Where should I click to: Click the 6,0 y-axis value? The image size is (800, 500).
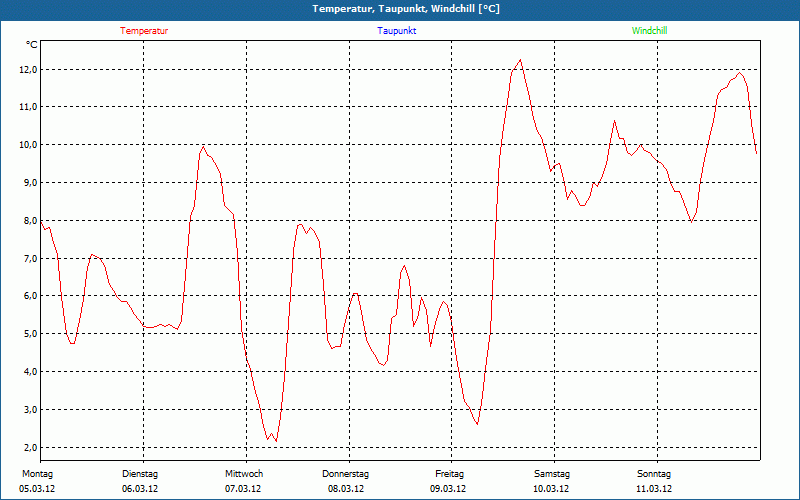tap(30, 295)
